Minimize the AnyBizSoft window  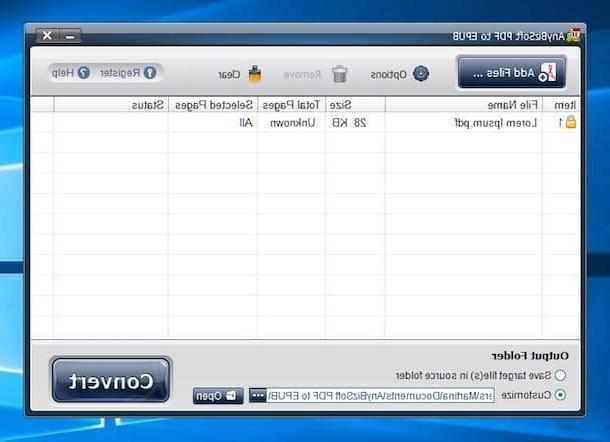(70, 36)
